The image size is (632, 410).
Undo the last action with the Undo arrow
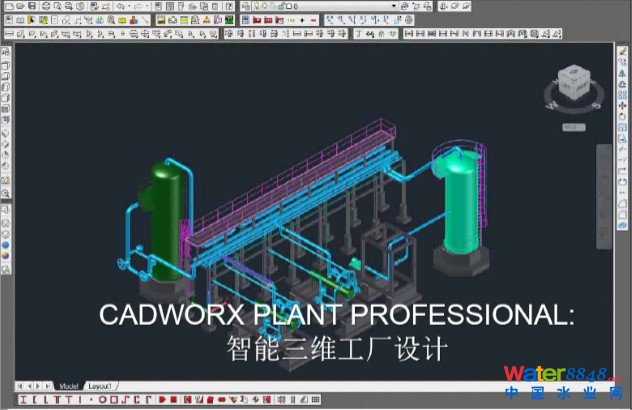[x=120, y=6]
